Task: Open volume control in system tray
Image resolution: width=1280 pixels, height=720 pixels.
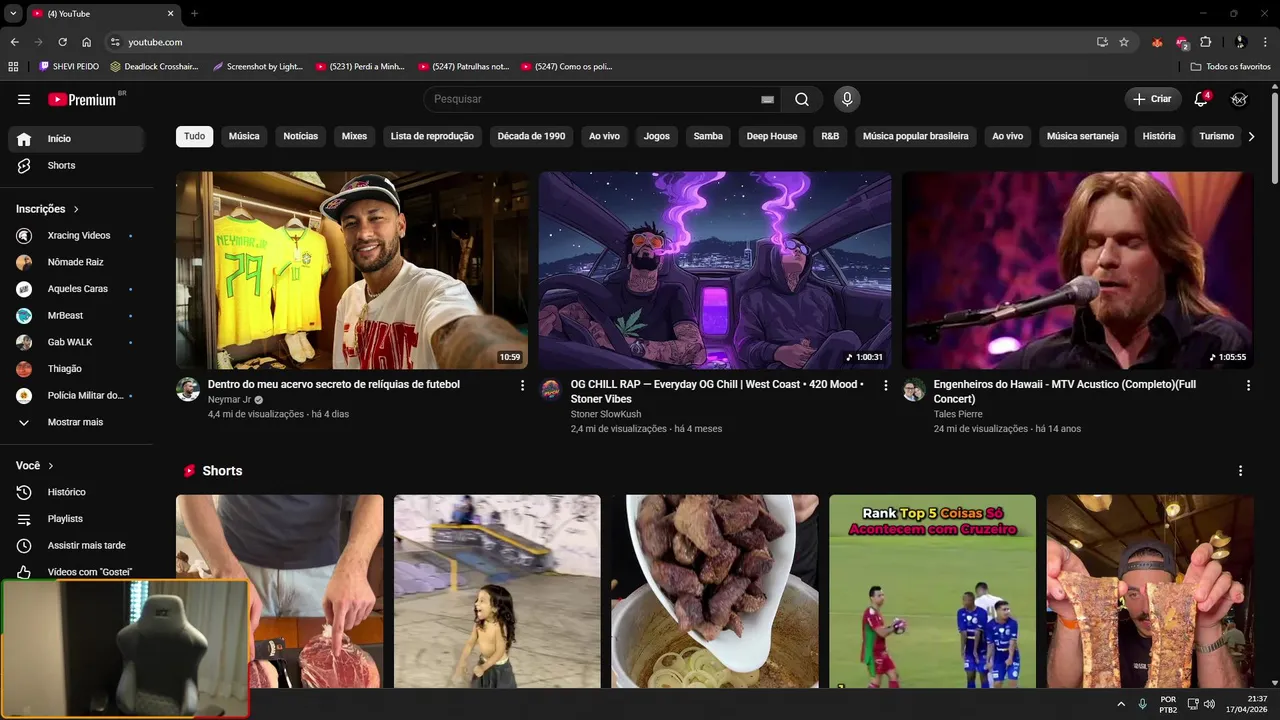Action: (x=1210, y=704)
